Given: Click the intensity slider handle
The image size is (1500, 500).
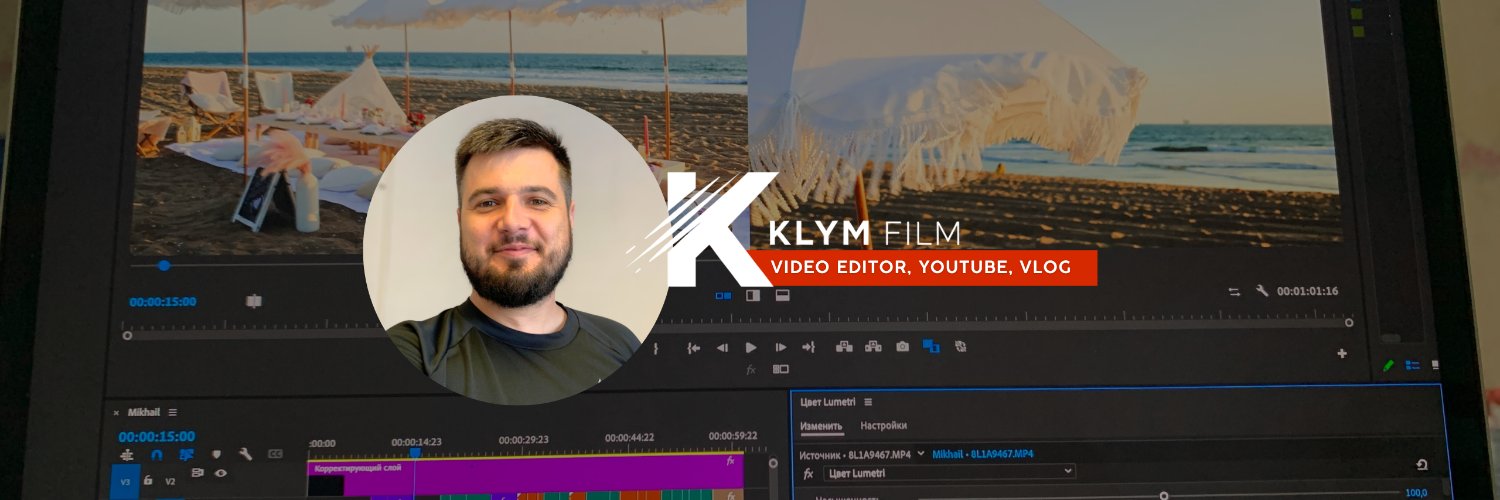Looking at the screenshot, I should coord(1164,496).
